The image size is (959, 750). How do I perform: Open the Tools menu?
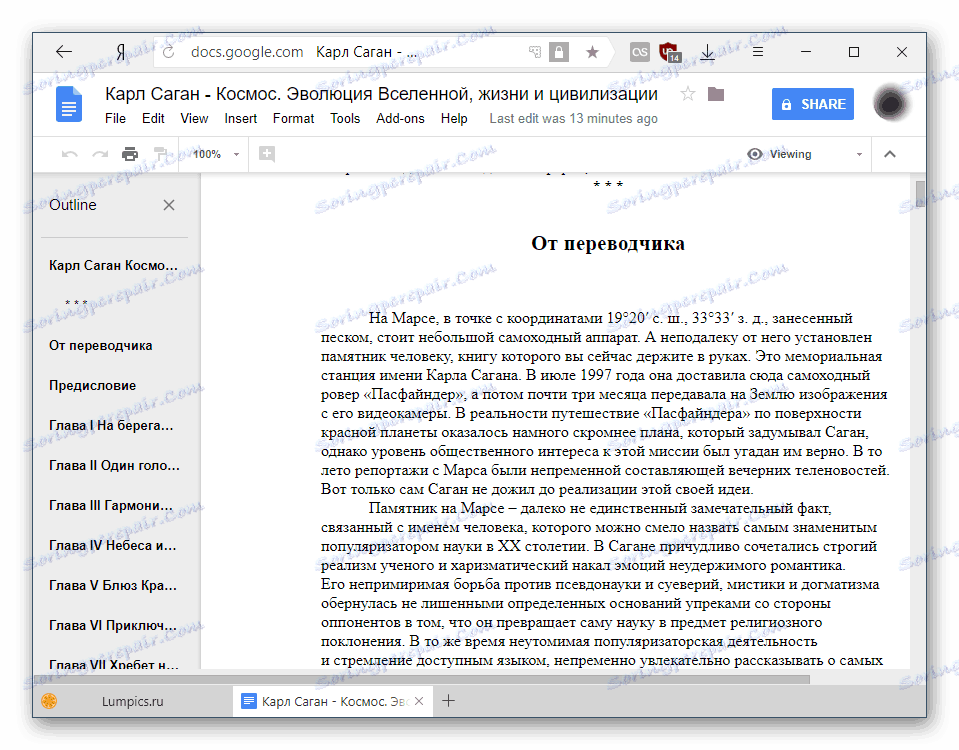[345, 119]
